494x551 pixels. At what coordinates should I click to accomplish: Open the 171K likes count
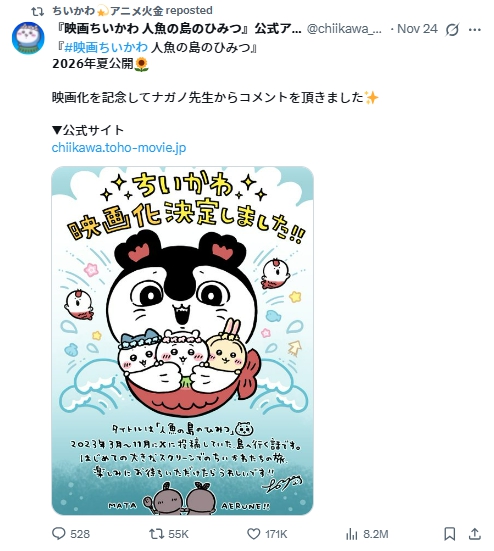276,534
